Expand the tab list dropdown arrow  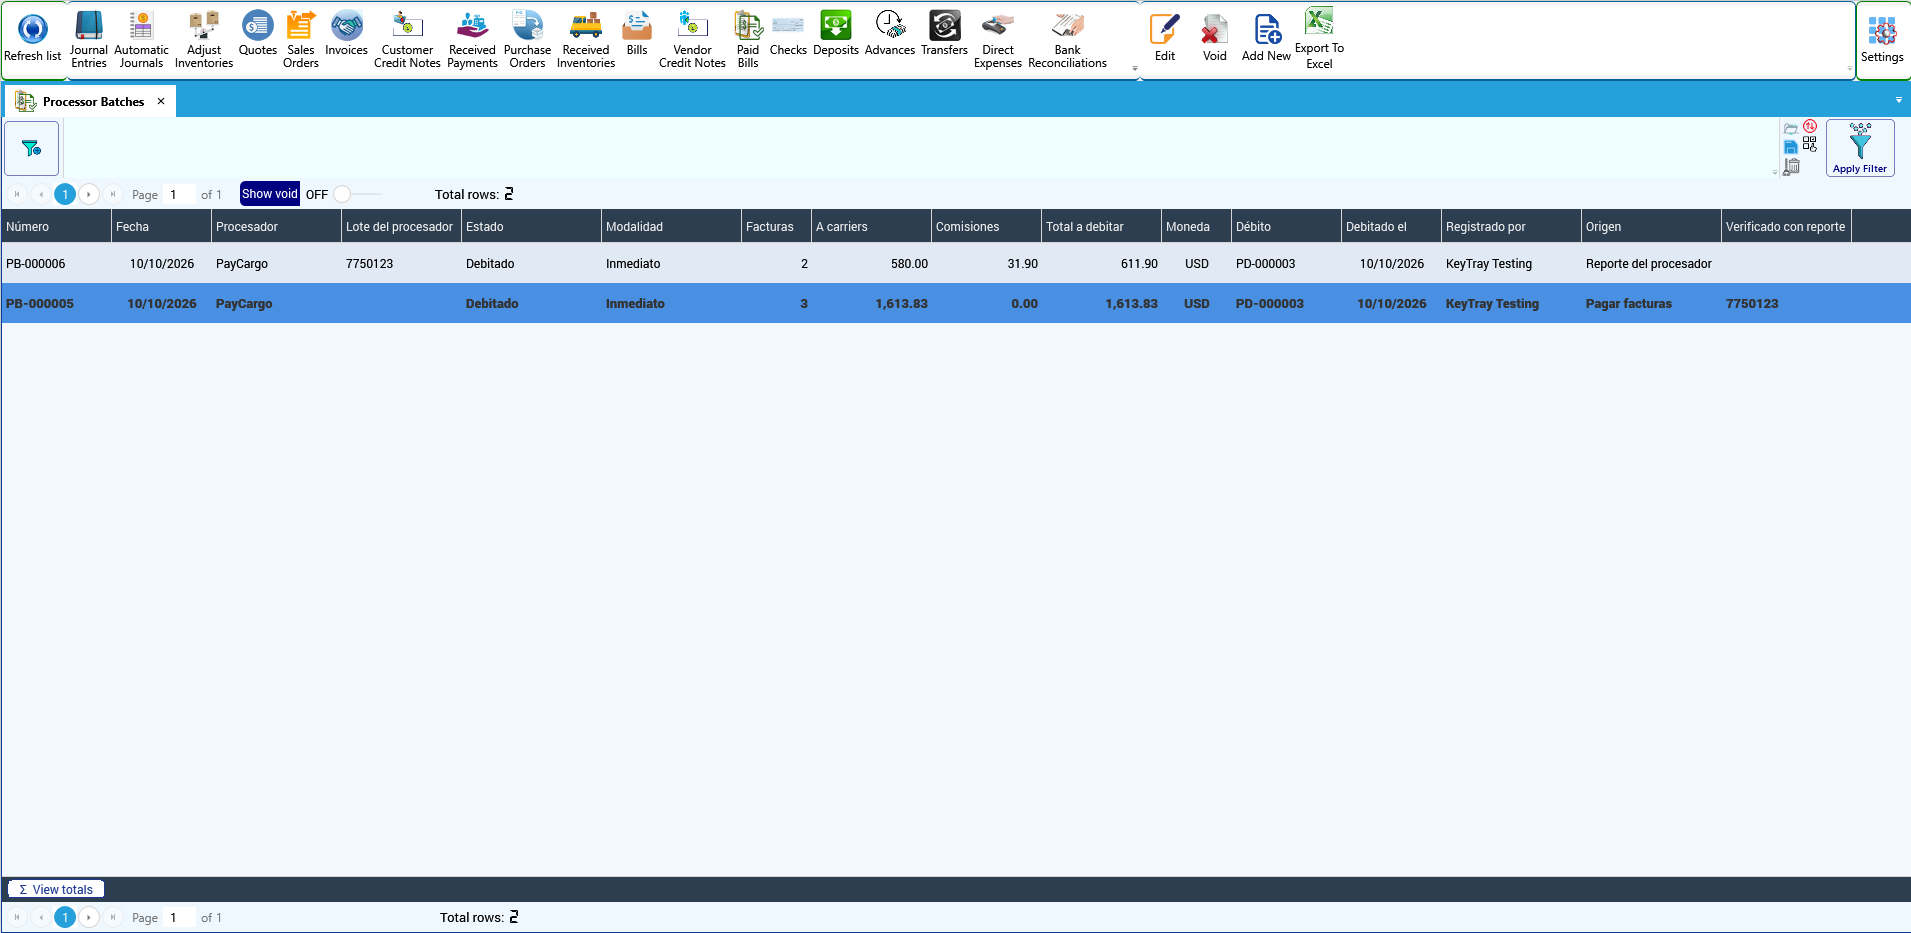pyautogui.click(x=1898, y=100)
